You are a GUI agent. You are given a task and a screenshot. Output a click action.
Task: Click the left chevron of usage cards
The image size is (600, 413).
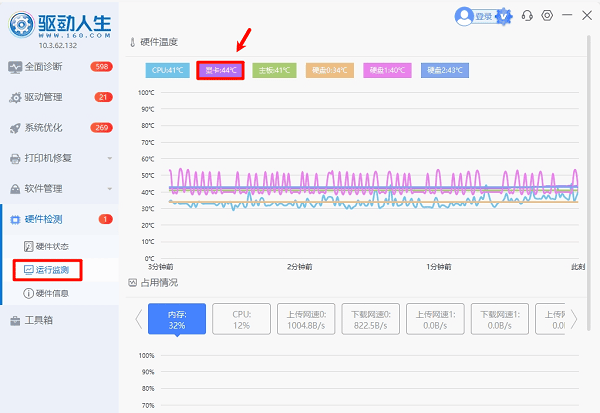139,319
